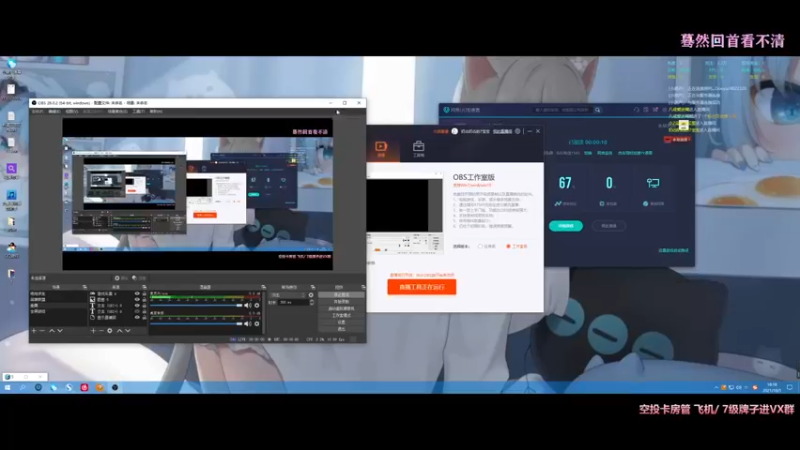Click teal filled button in accelerator window

566,226
